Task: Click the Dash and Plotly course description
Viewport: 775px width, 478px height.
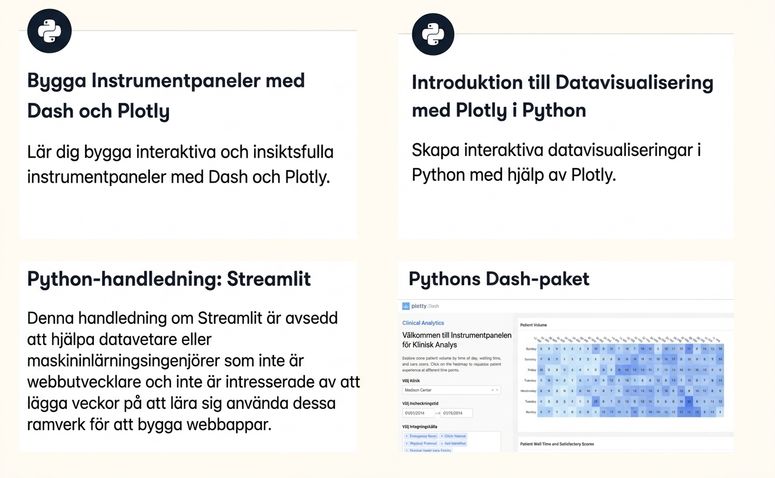Action: coord(180,164)
